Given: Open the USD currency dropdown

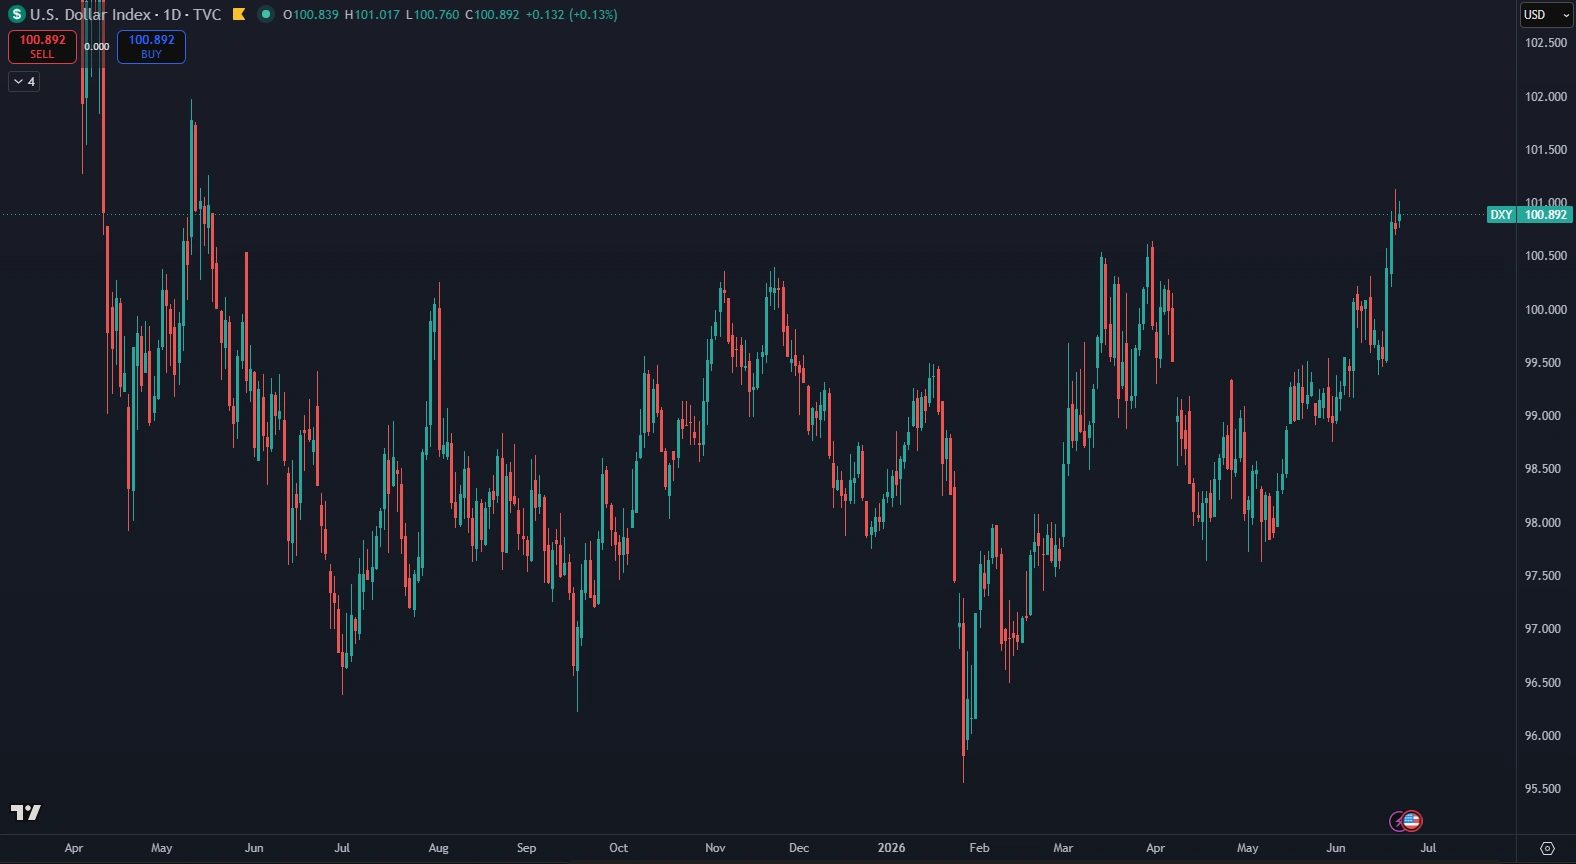Looking at the screenshot, I should 1546,15.
